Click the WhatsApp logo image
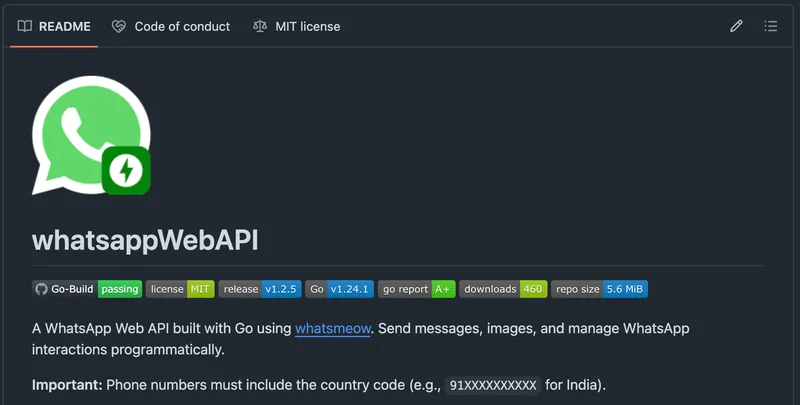 [91, 136]
